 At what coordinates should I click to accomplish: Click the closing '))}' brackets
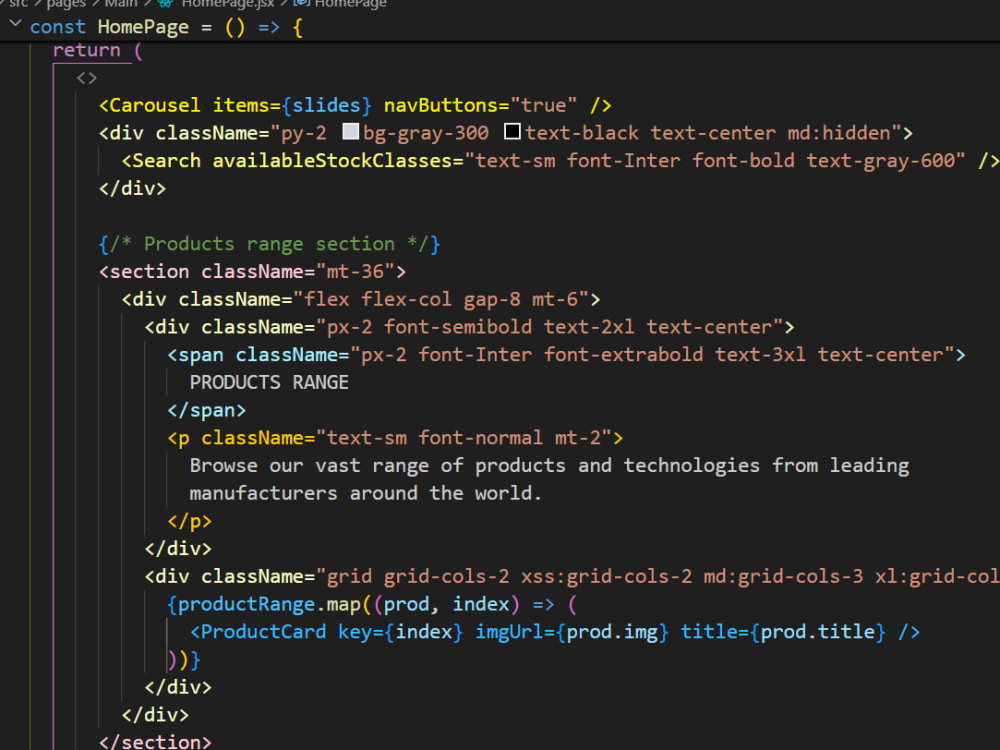pyautogui.click(x=184, y=659)
